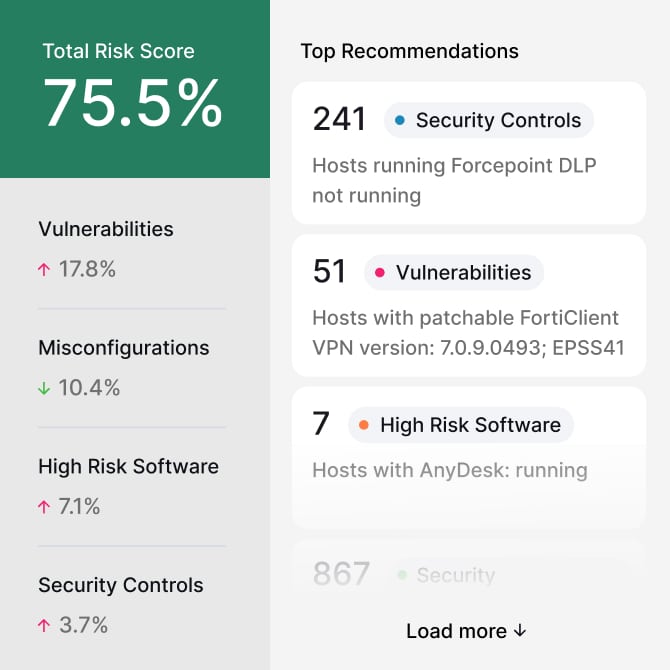Click the blue dot in Security Controls tag
The width and height of the screenshot is (670, 670).
tap(400, 120)
